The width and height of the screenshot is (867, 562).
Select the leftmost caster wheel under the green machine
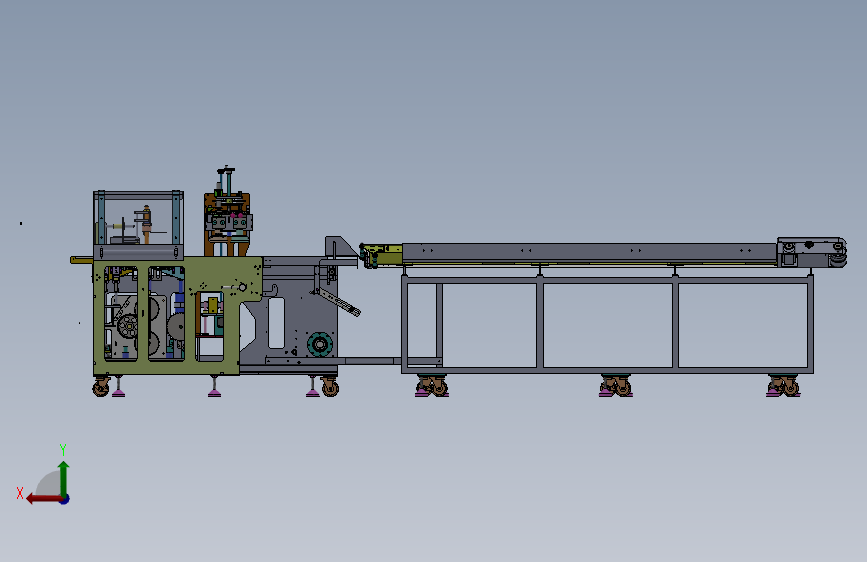[x=101, y=386]
